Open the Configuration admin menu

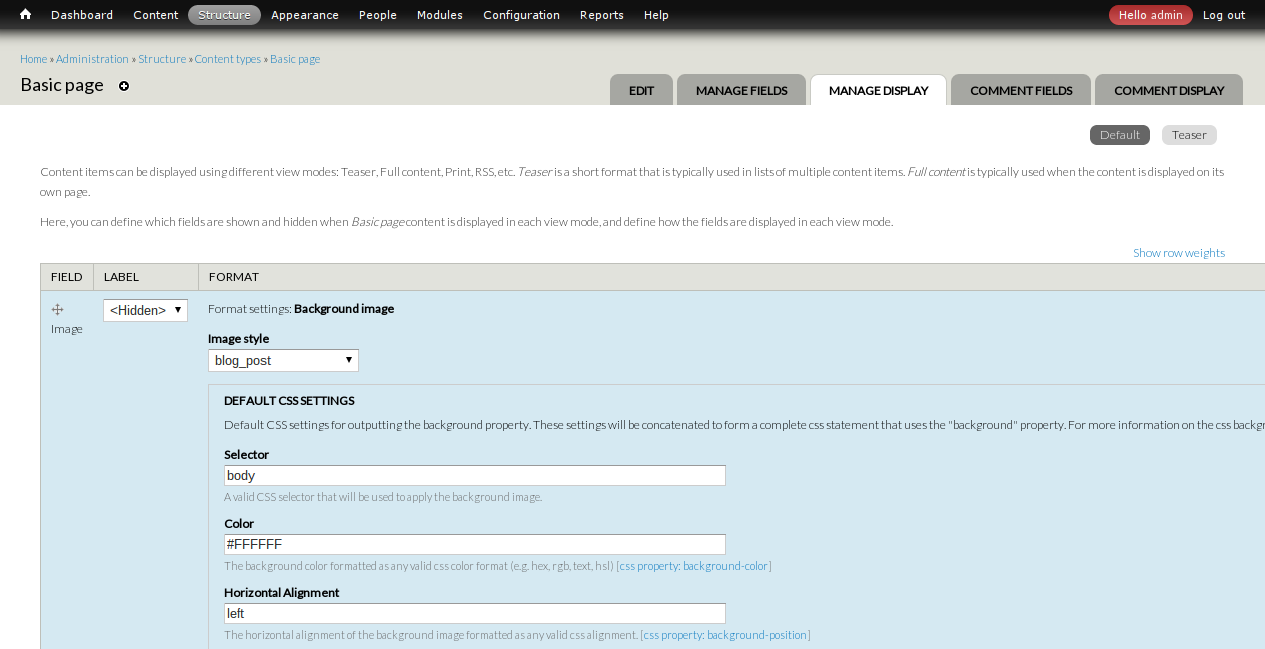(x=521, y=14)
